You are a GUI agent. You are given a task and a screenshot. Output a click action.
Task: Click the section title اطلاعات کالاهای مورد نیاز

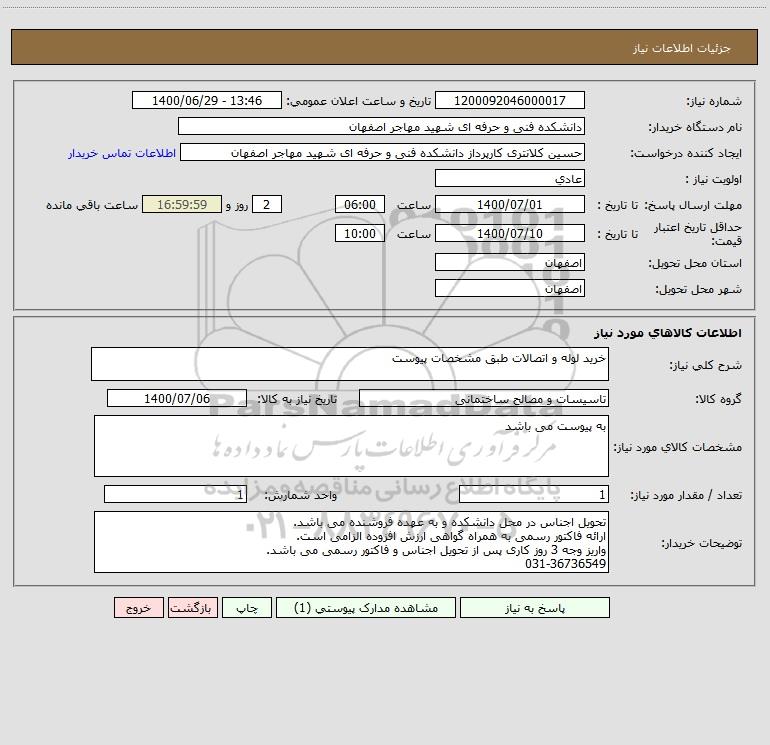[668, 333]
